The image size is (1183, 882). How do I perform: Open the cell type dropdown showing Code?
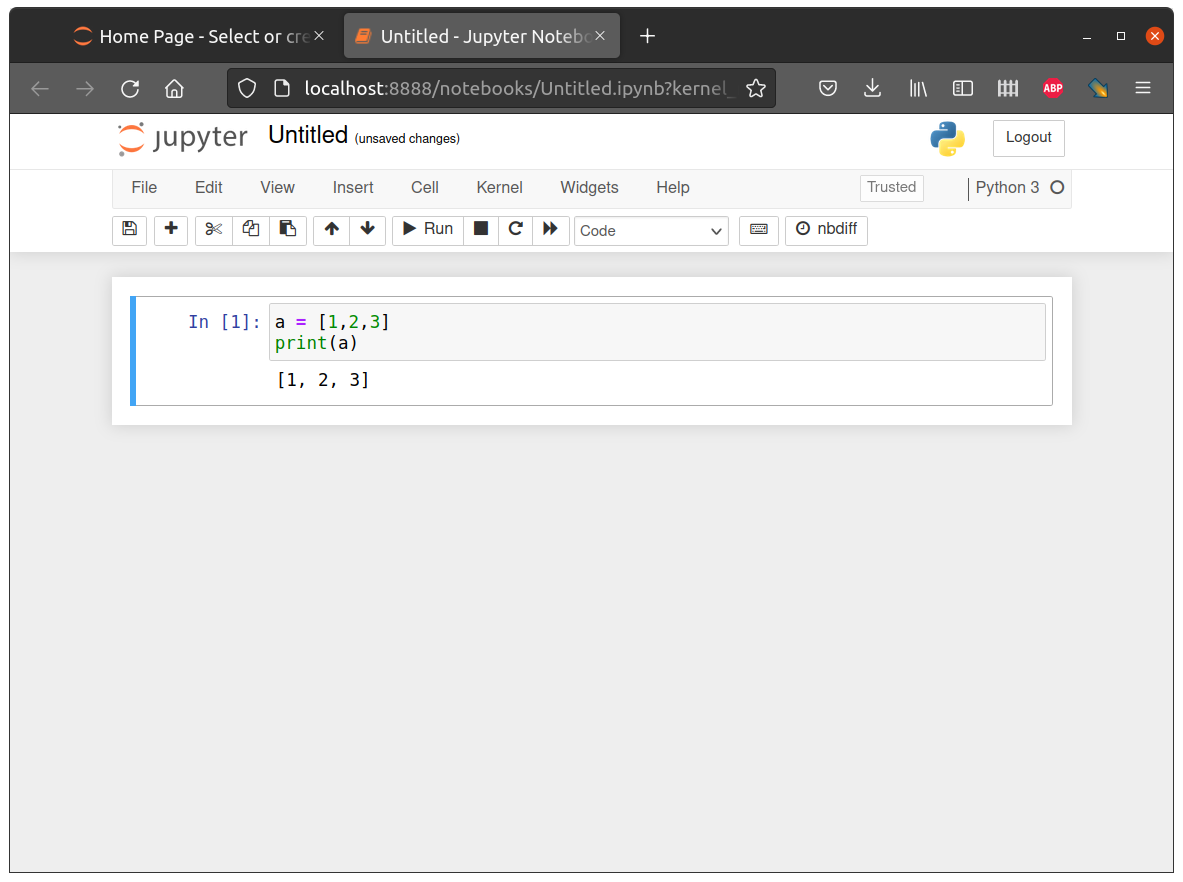[x=651, y=231]
